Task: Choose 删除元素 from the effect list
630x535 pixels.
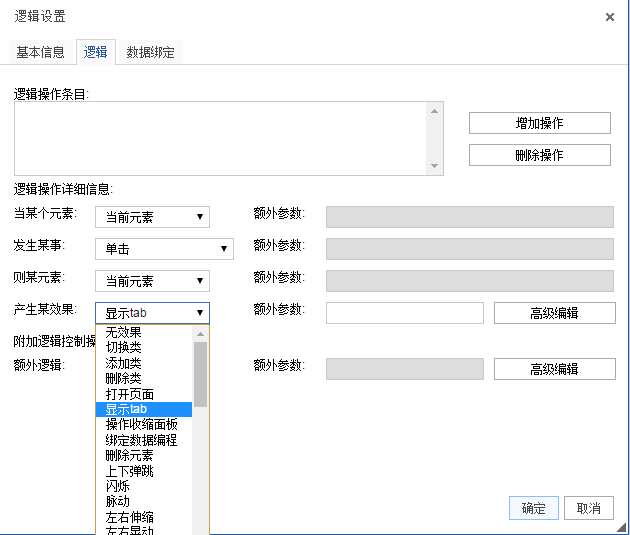Action: click(144, 455)
